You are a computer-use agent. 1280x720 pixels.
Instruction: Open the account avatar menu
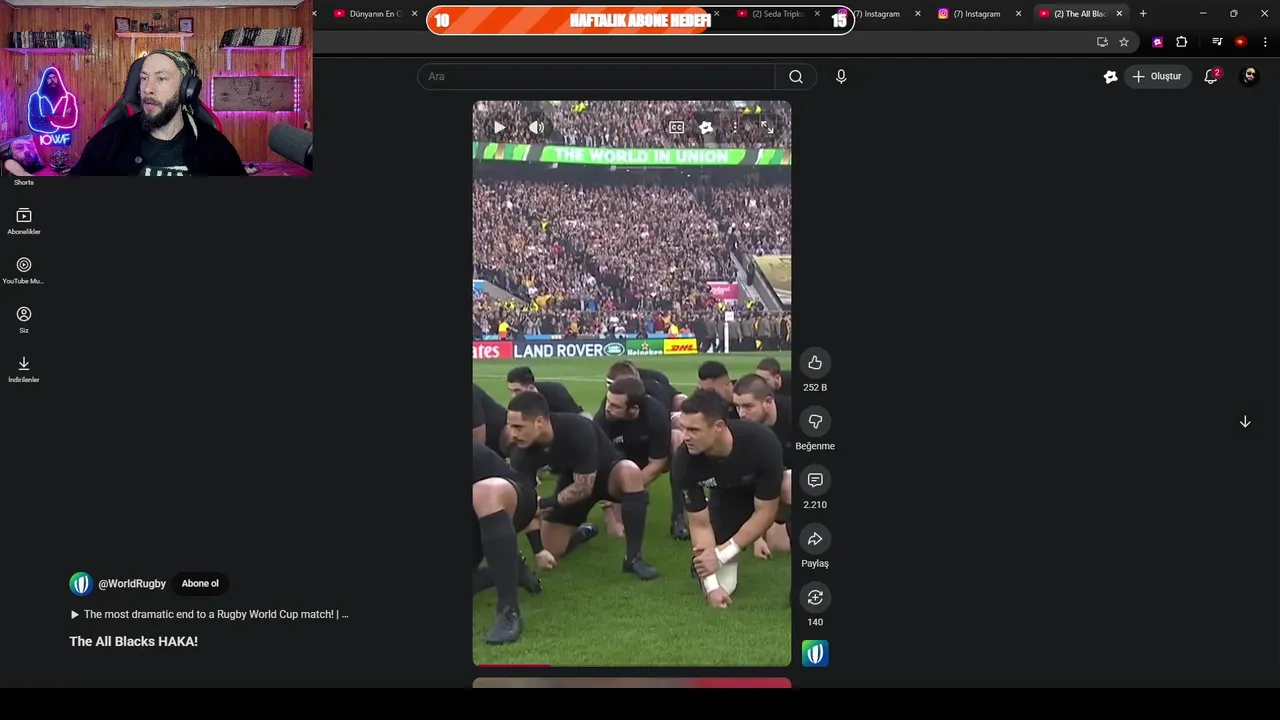(1249, 76)
